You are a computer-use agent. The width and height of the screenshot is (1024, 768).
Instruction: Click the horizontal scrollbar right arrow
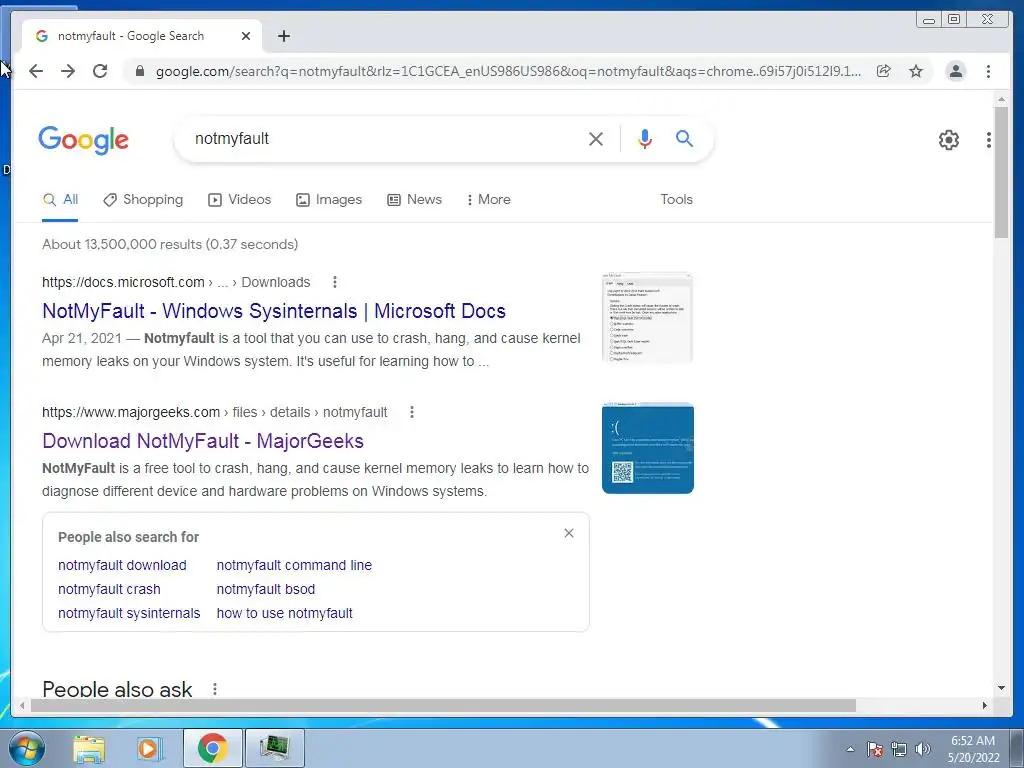tap(984, 705)
